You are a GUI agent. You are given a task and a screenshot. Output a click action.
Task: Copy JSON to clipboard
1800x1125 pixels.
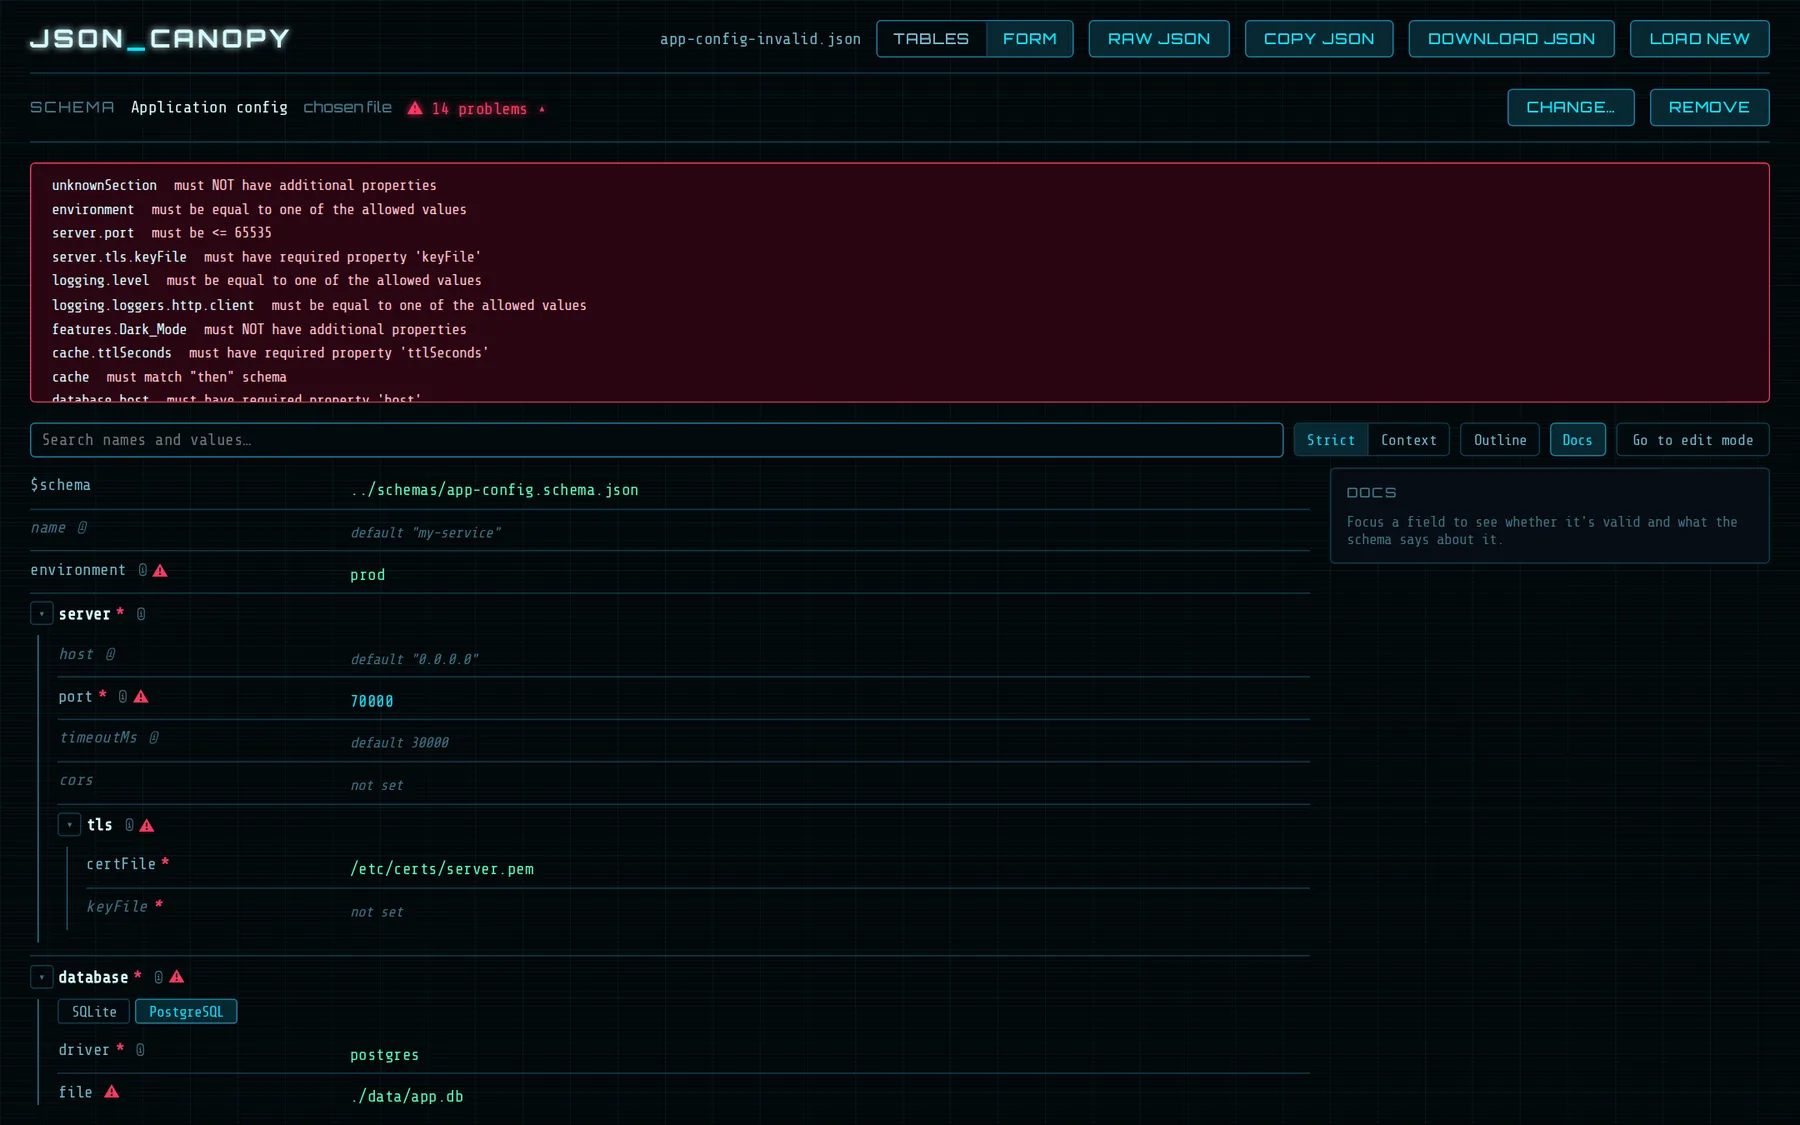1319,39
